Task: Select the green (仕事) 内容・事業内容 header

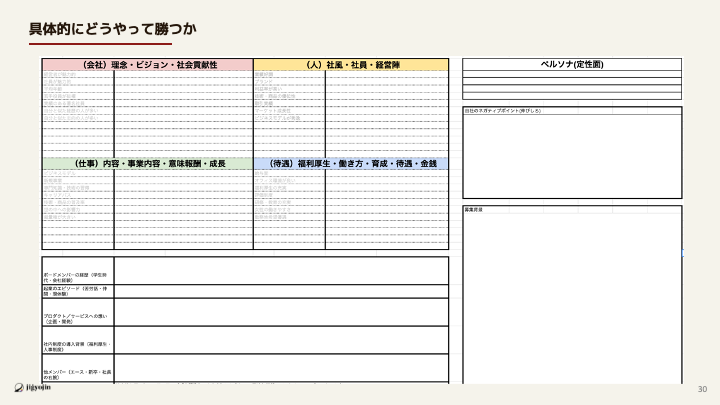Action: 148,163
